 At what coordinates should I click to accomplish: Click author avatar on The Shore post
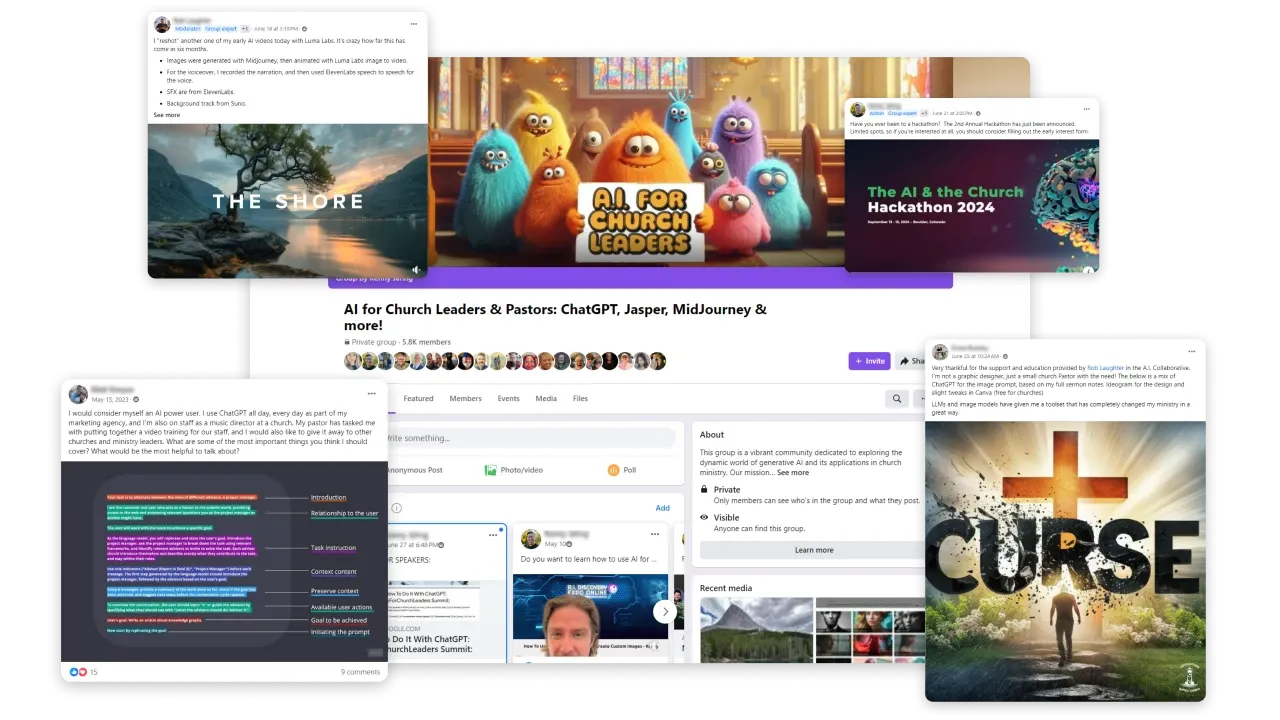(x=161, y=25)
